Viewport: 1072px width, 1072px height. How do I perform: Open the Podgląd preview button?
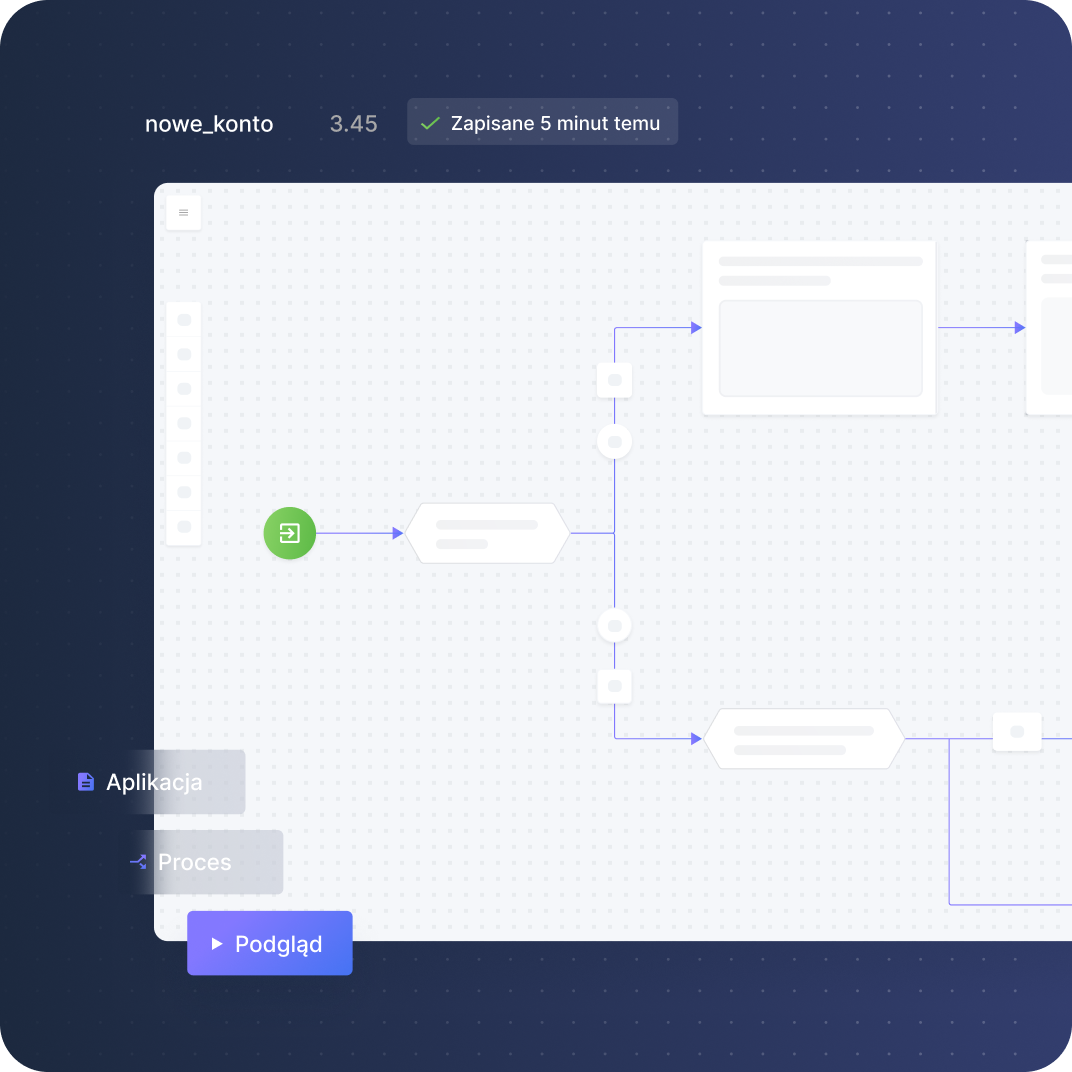(x=270, y=943)
